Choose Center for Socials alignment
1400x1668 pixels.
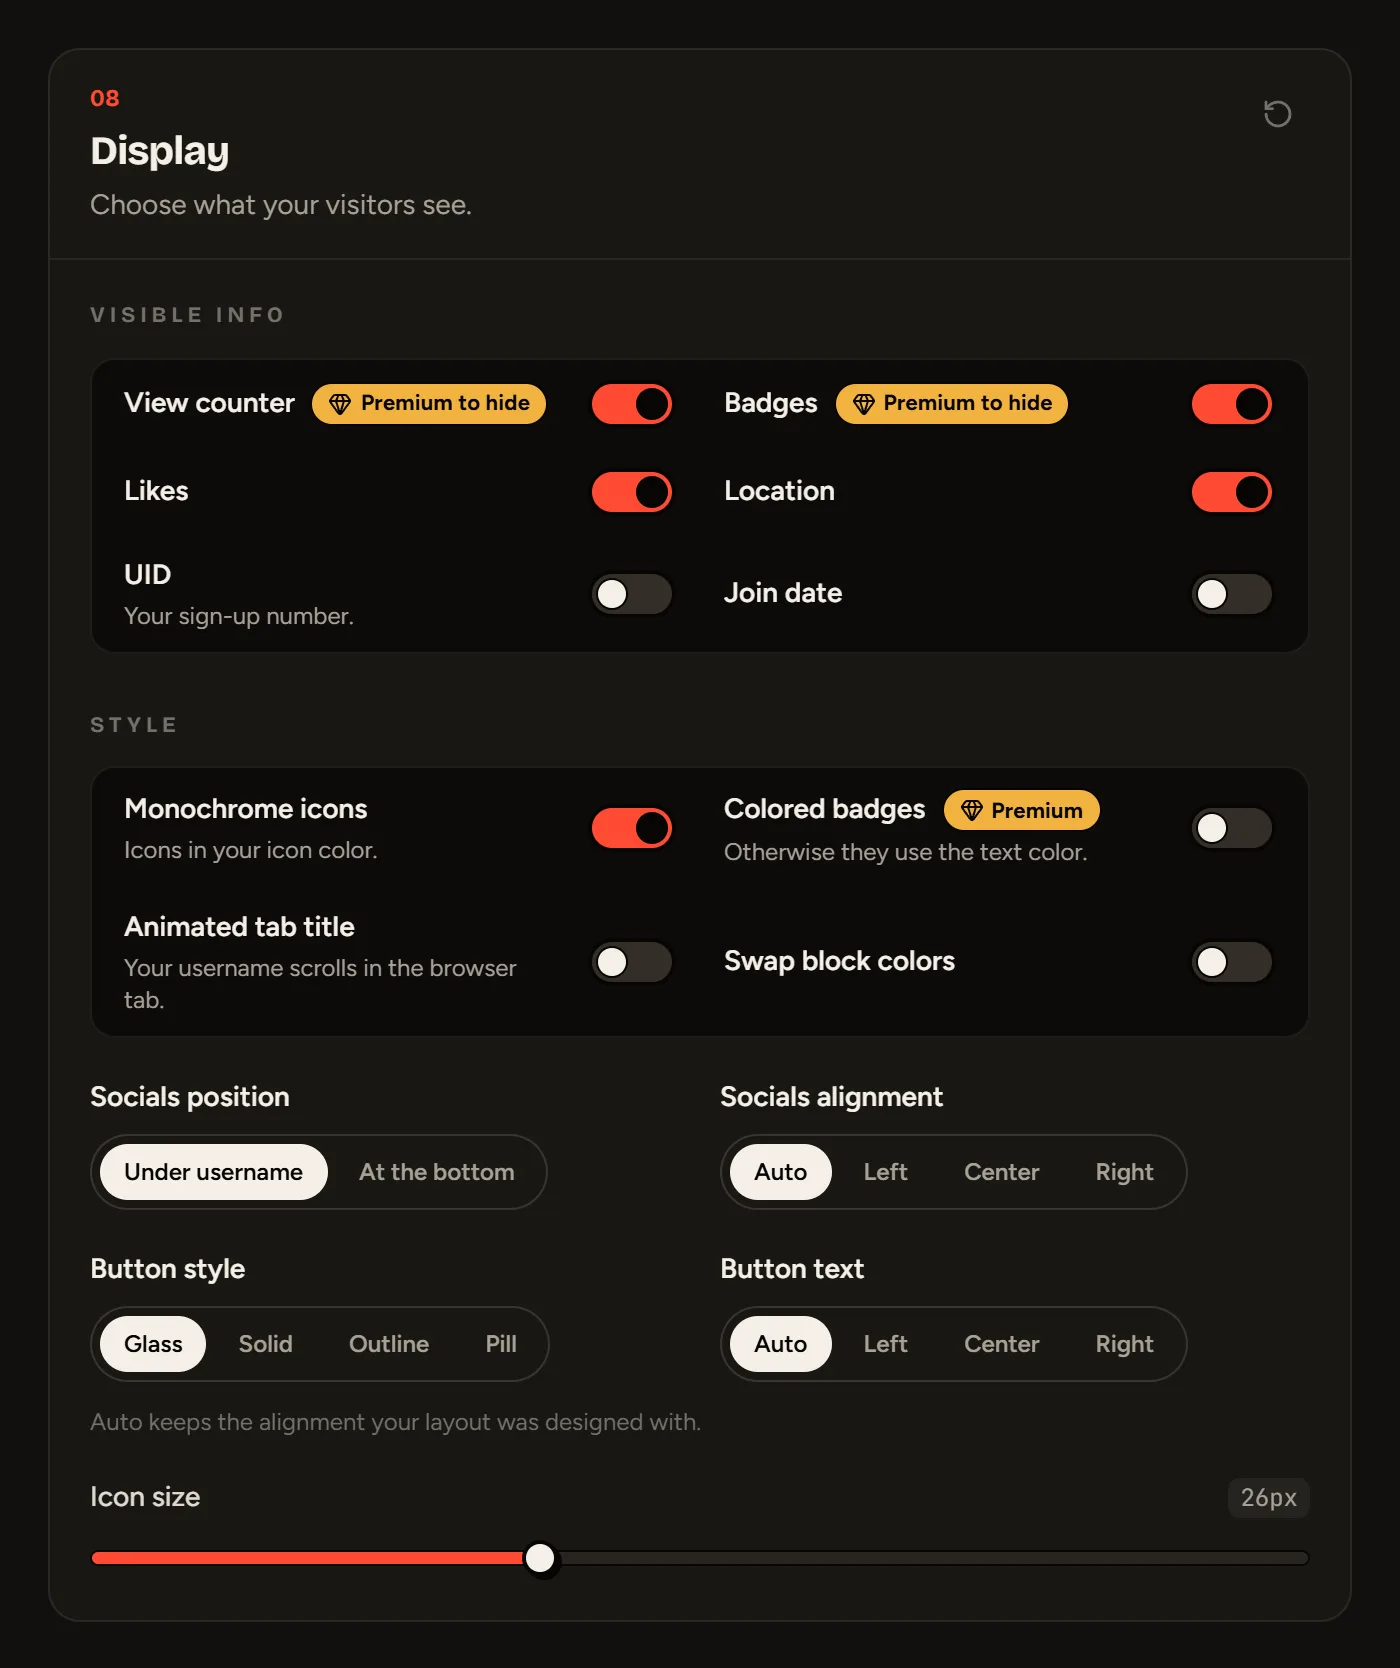click(x=1002, y=1172)
